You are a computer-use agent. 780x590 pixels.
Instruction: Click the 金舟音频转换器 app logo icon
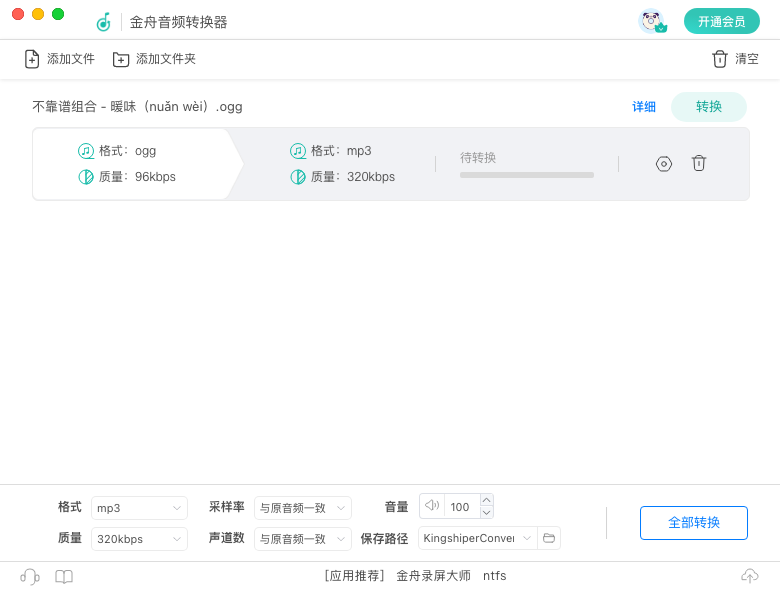103,22
